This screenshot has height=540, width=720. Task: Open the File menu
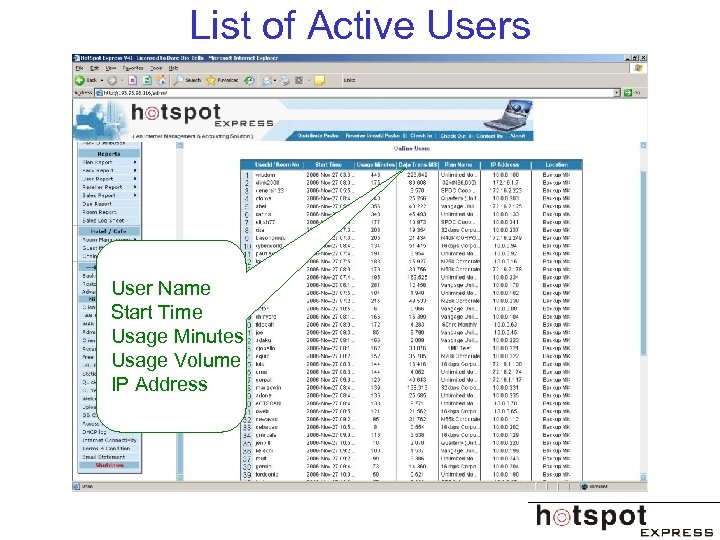click(x=79, y=68)
